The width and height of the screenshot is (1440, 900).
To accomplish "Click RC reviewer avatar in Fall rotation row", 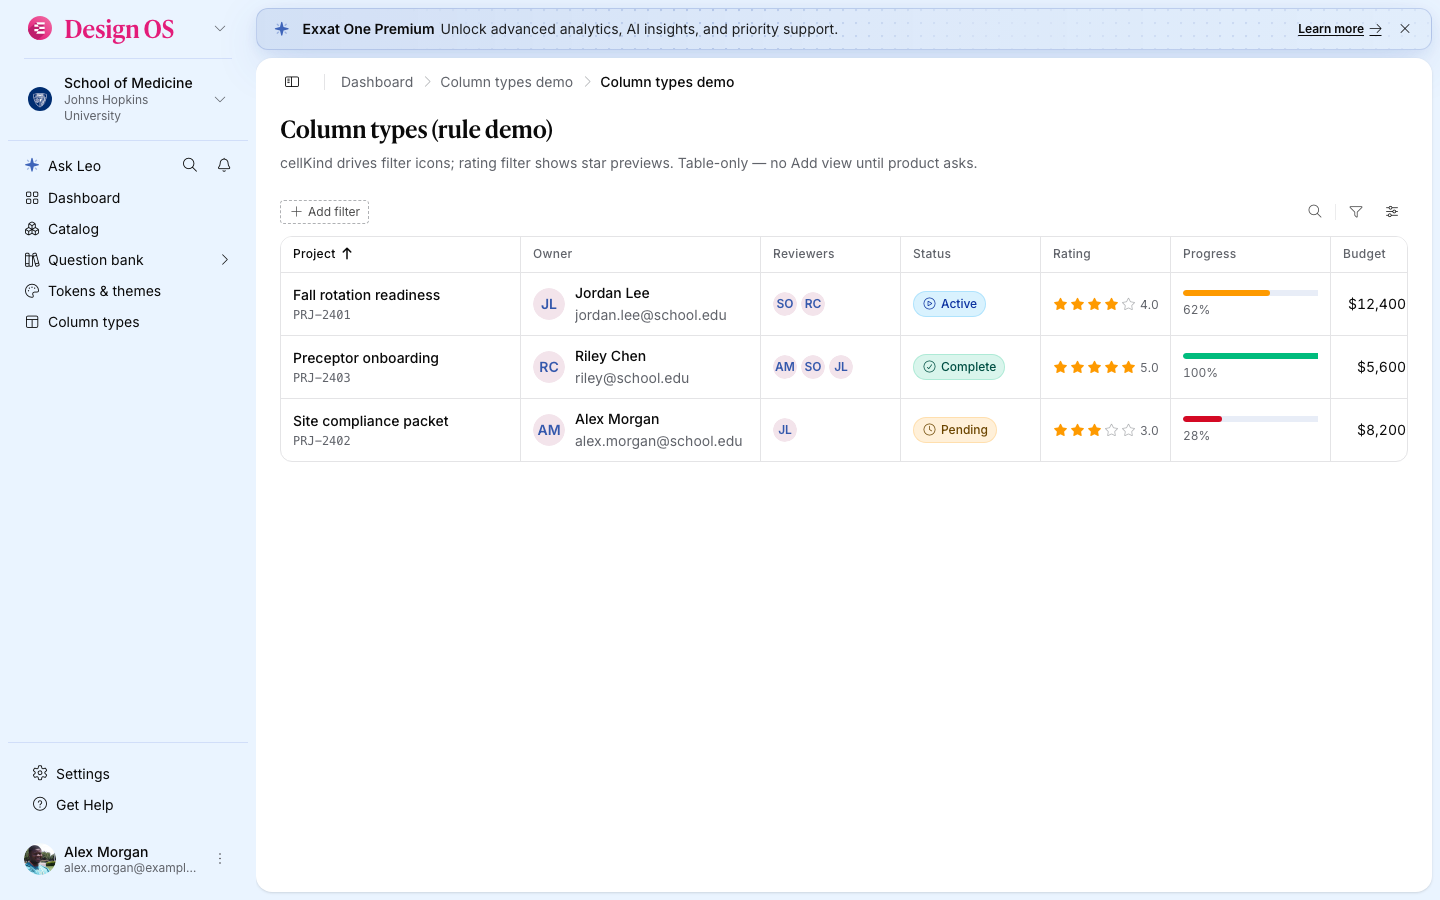I will [x=813, y=304].
